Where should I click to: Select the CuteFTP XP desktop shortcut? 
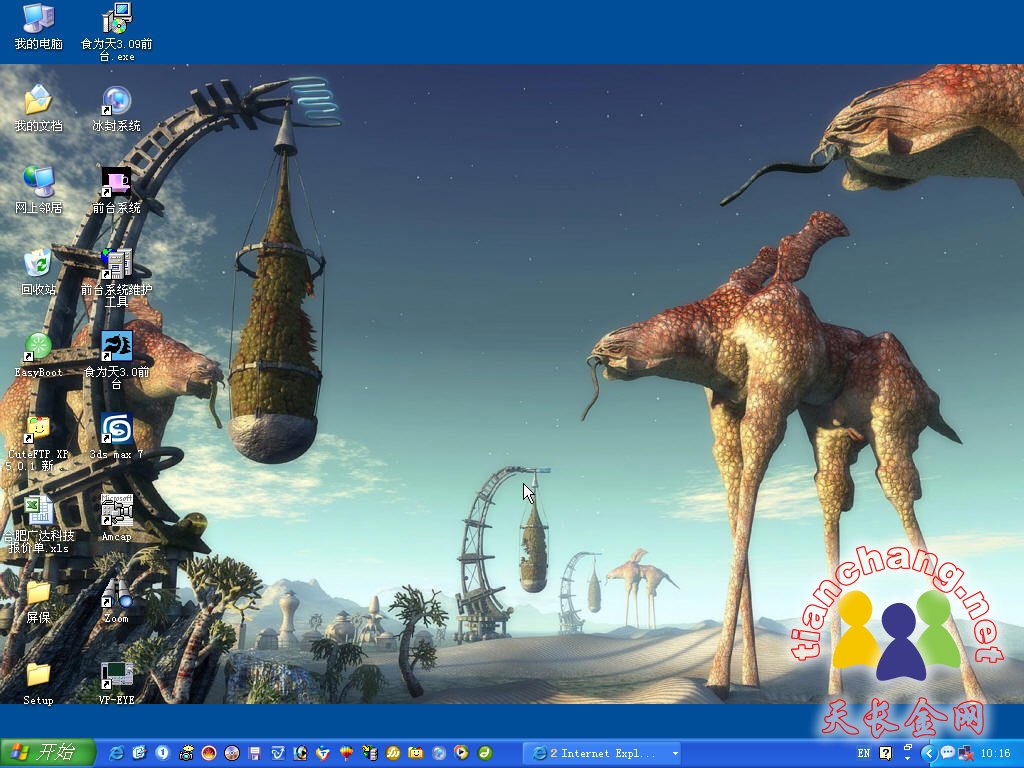tap(39, 443)
